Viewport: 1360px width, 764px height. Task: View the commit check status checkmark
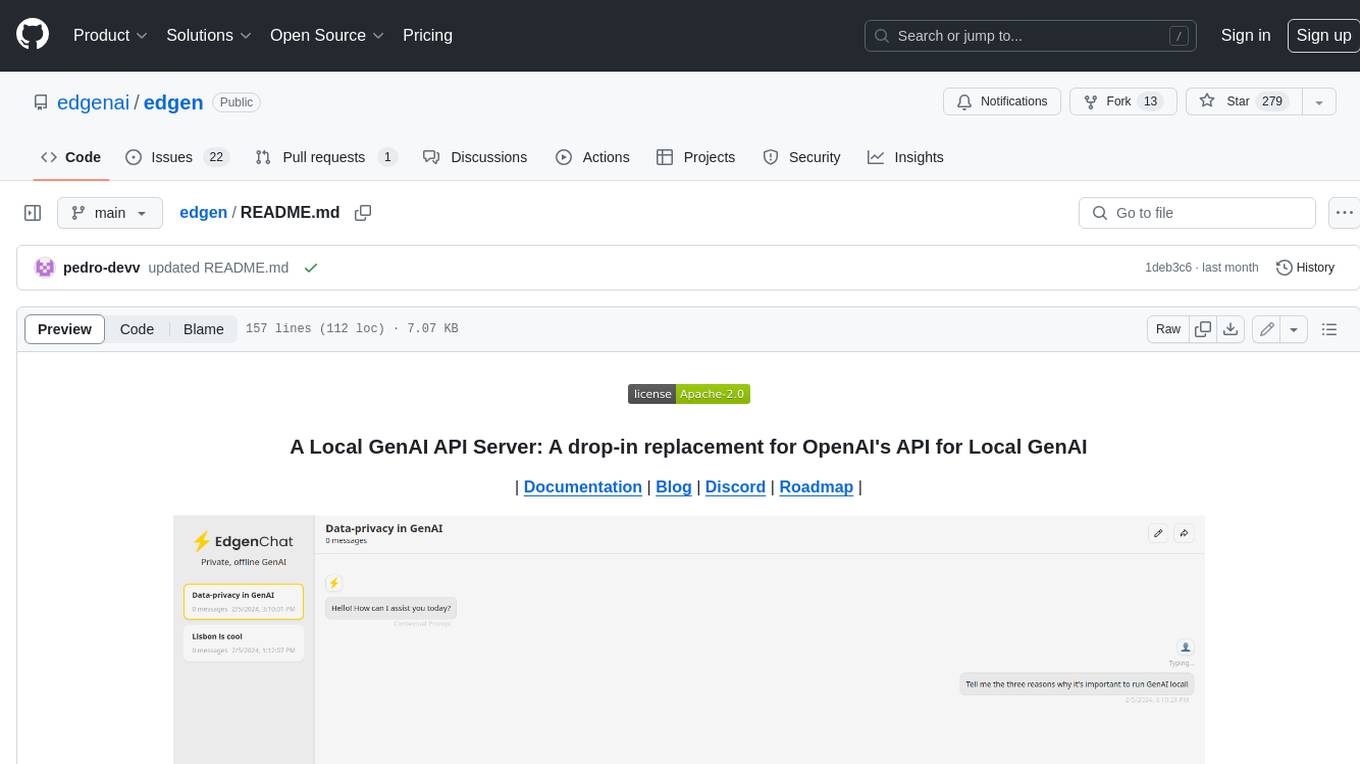(x=311, y=268)
